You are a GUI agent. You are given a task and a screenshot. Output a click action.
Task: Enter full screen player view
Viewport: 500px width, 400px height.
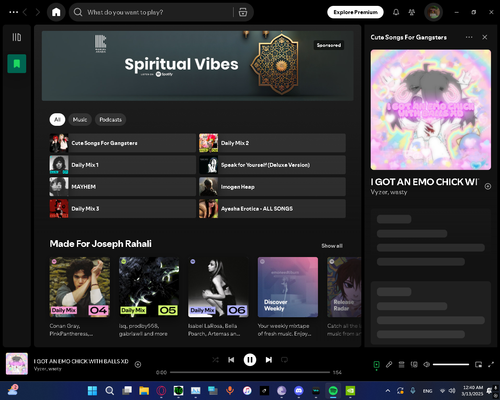[491, 364]
